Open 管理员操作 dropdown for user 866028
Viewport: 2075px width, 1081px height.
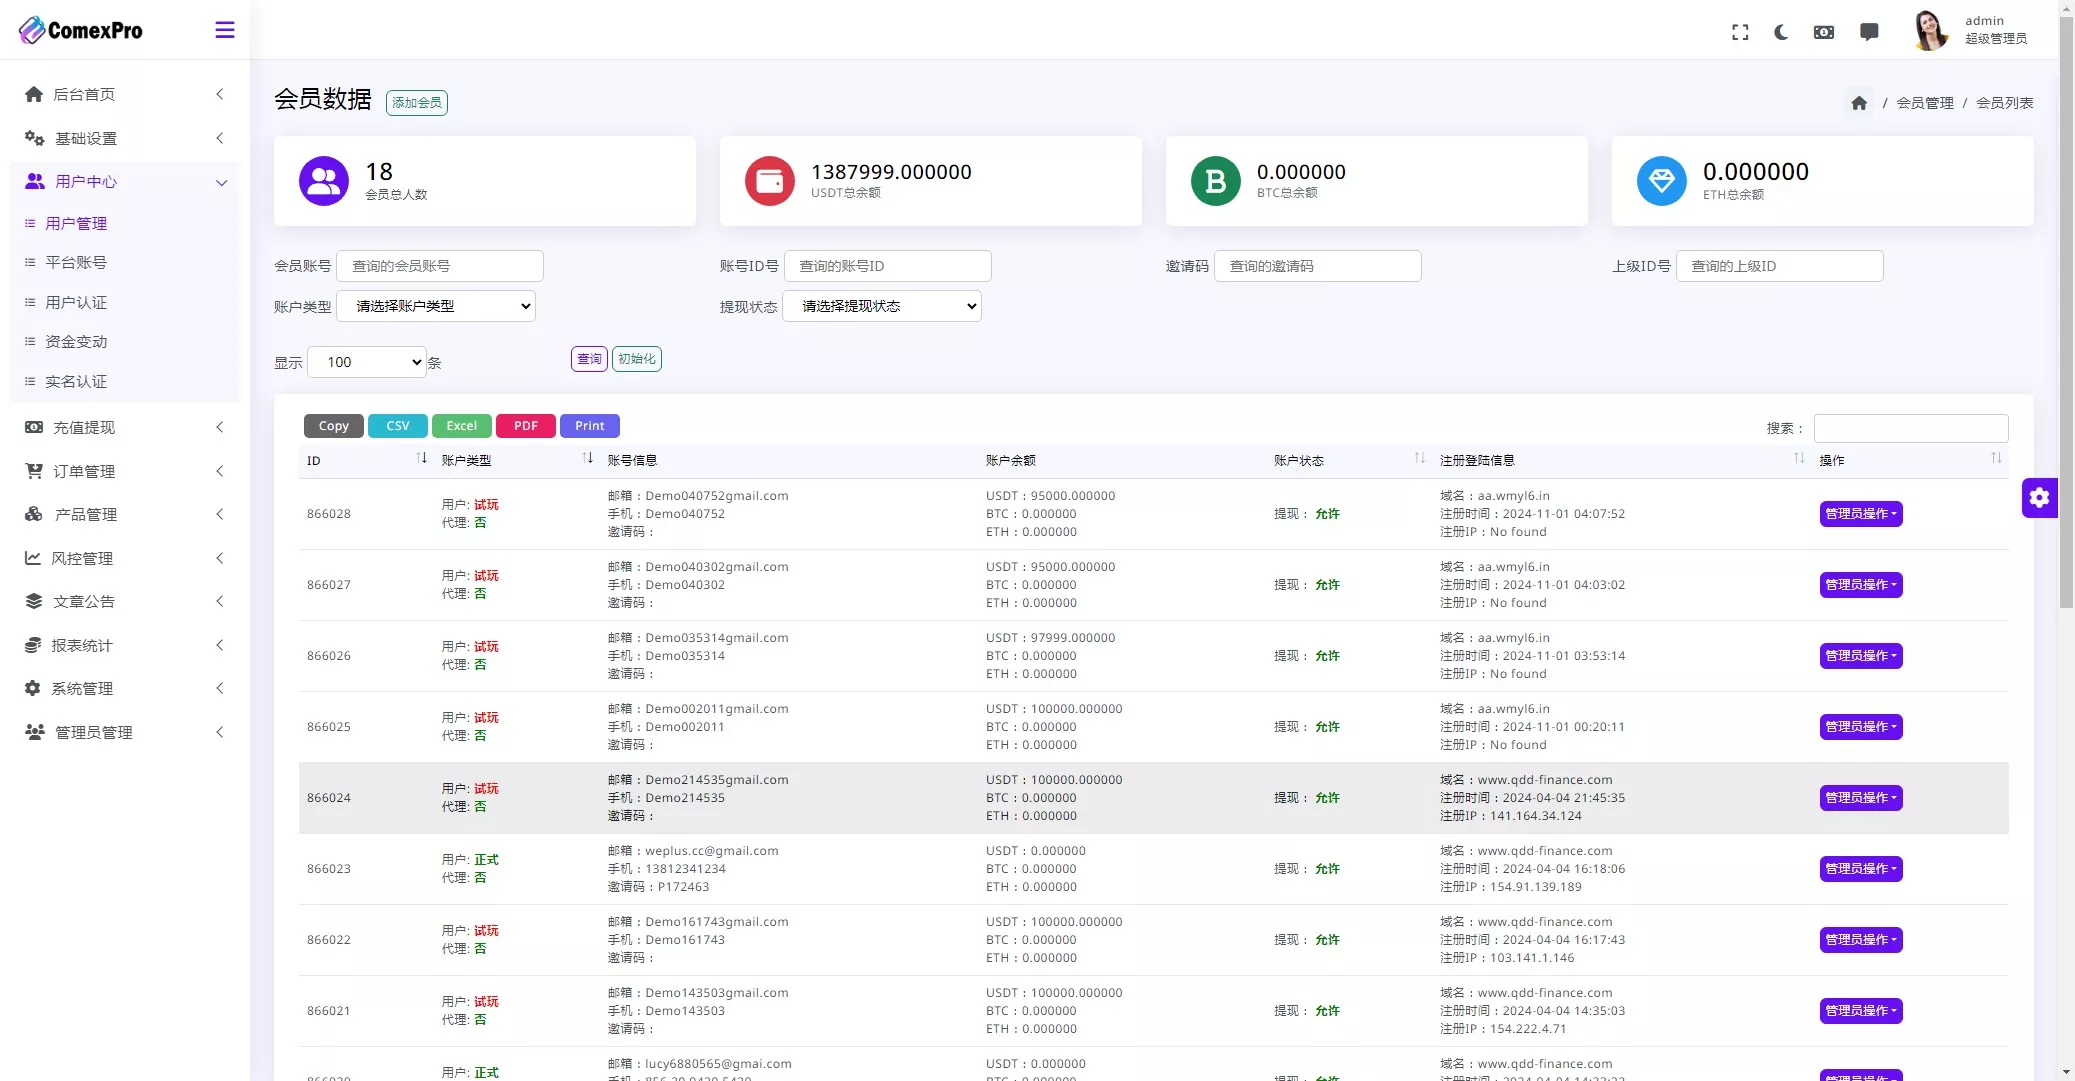pos(1860,514)
